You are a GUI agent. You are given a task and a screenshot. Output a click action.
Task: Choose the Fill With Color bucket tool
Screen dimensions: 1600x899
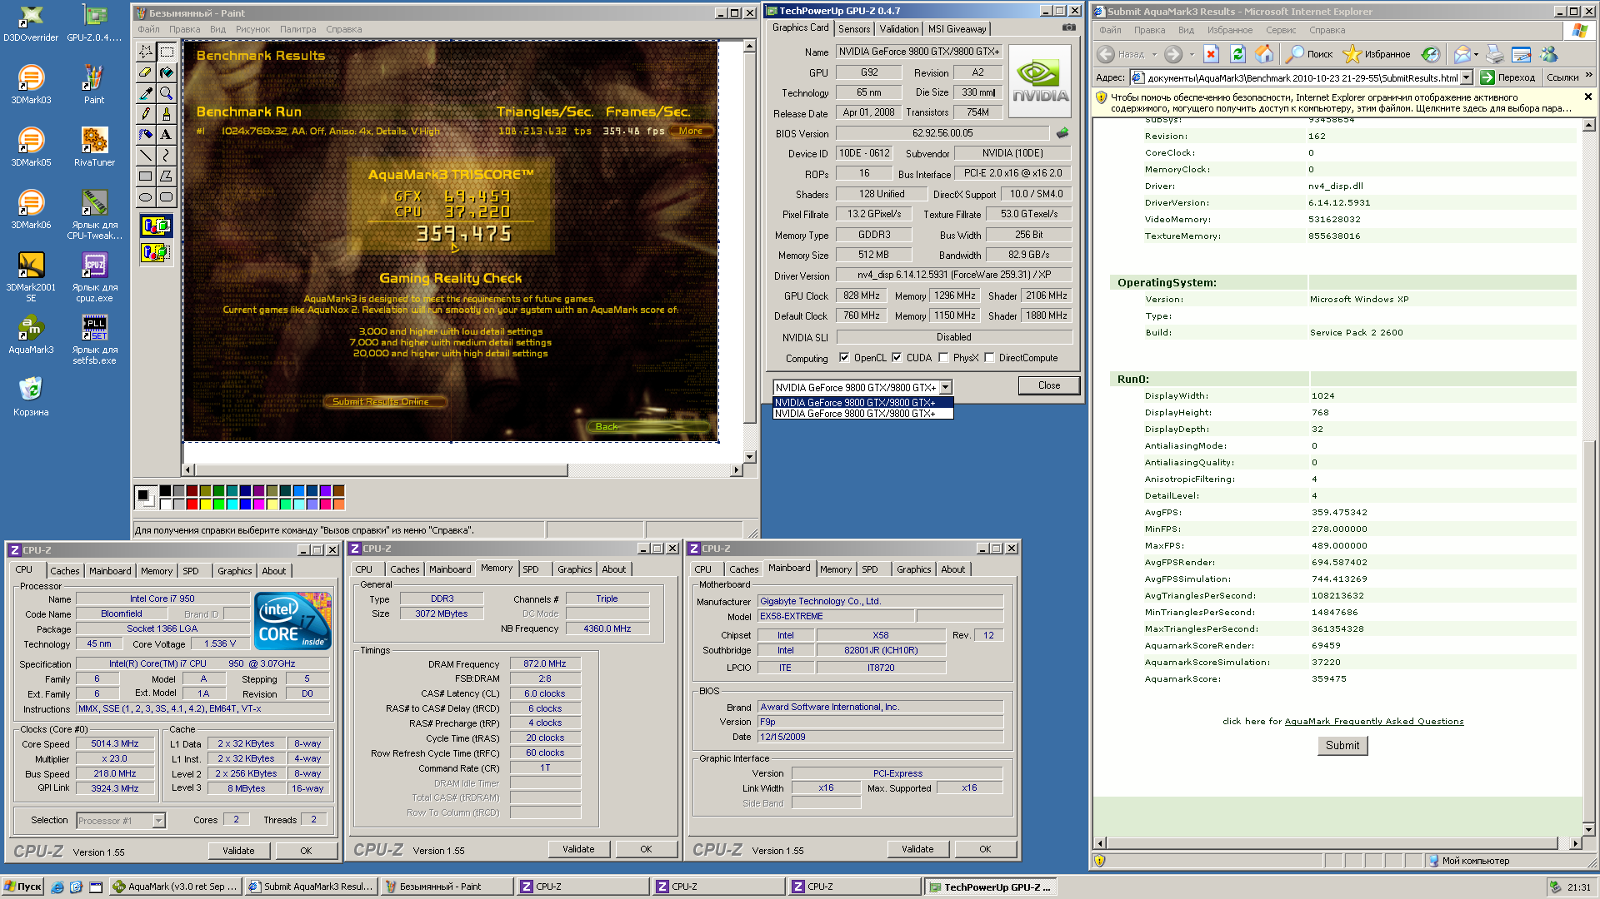click(166, 72)
